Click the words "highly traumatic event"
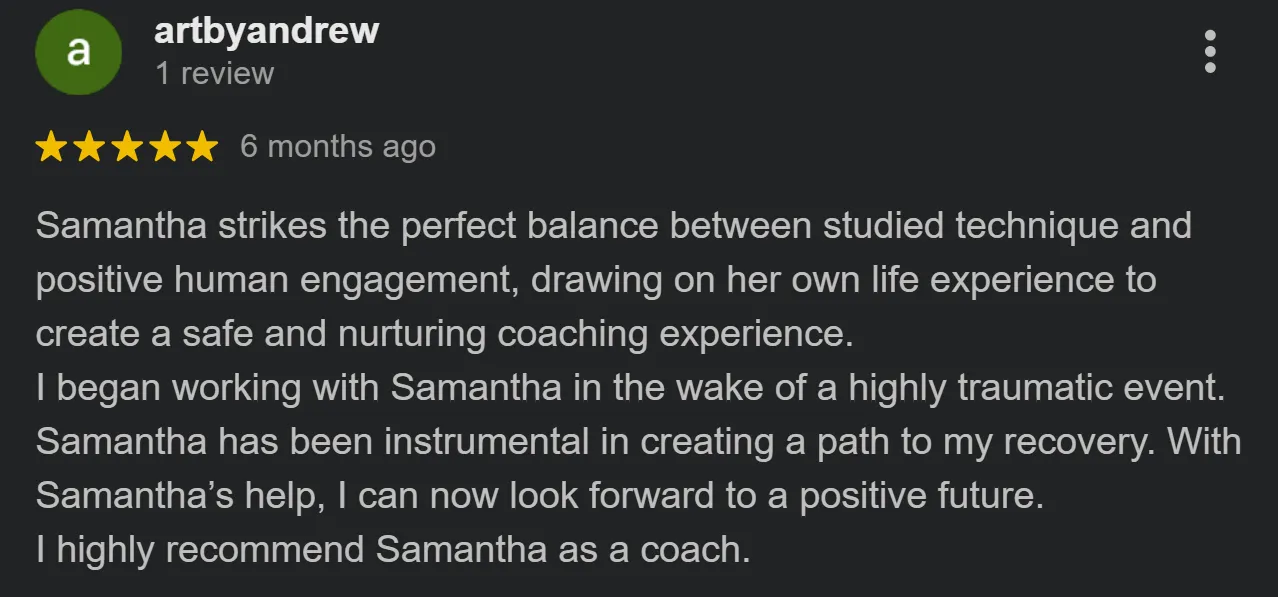The image size is (1278, 597). click(x=1037, y=389)
